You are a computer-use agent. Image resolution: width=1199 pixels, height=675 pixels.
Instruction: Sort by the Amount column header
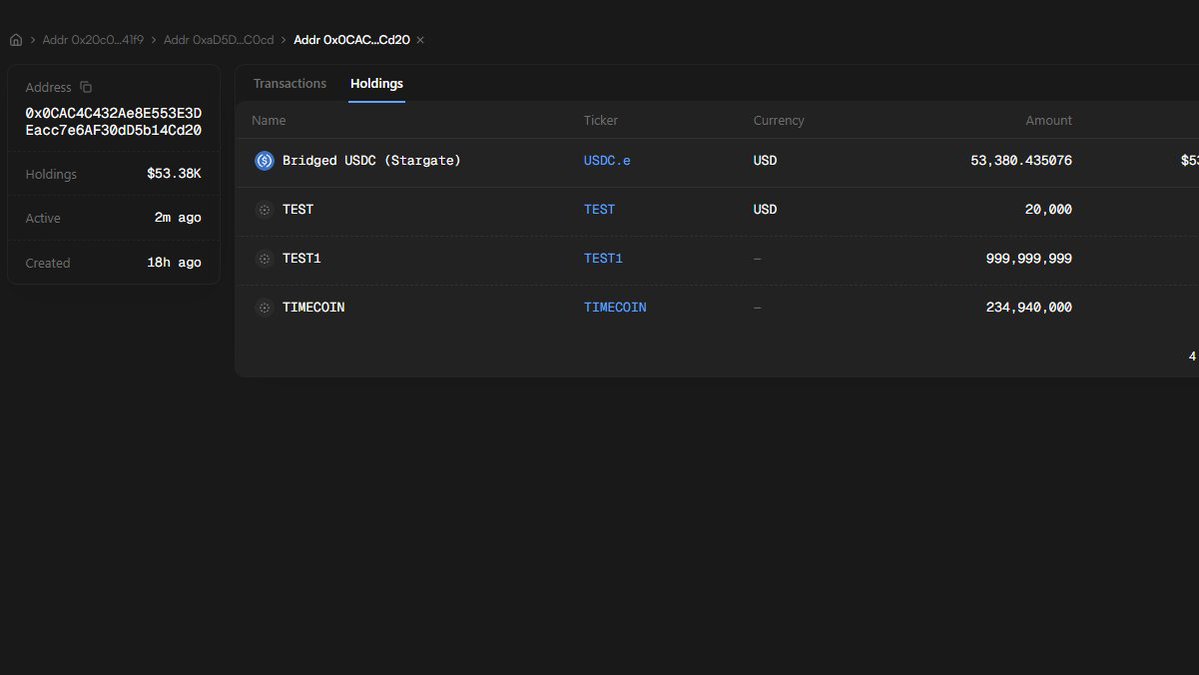pos(1048,120)
